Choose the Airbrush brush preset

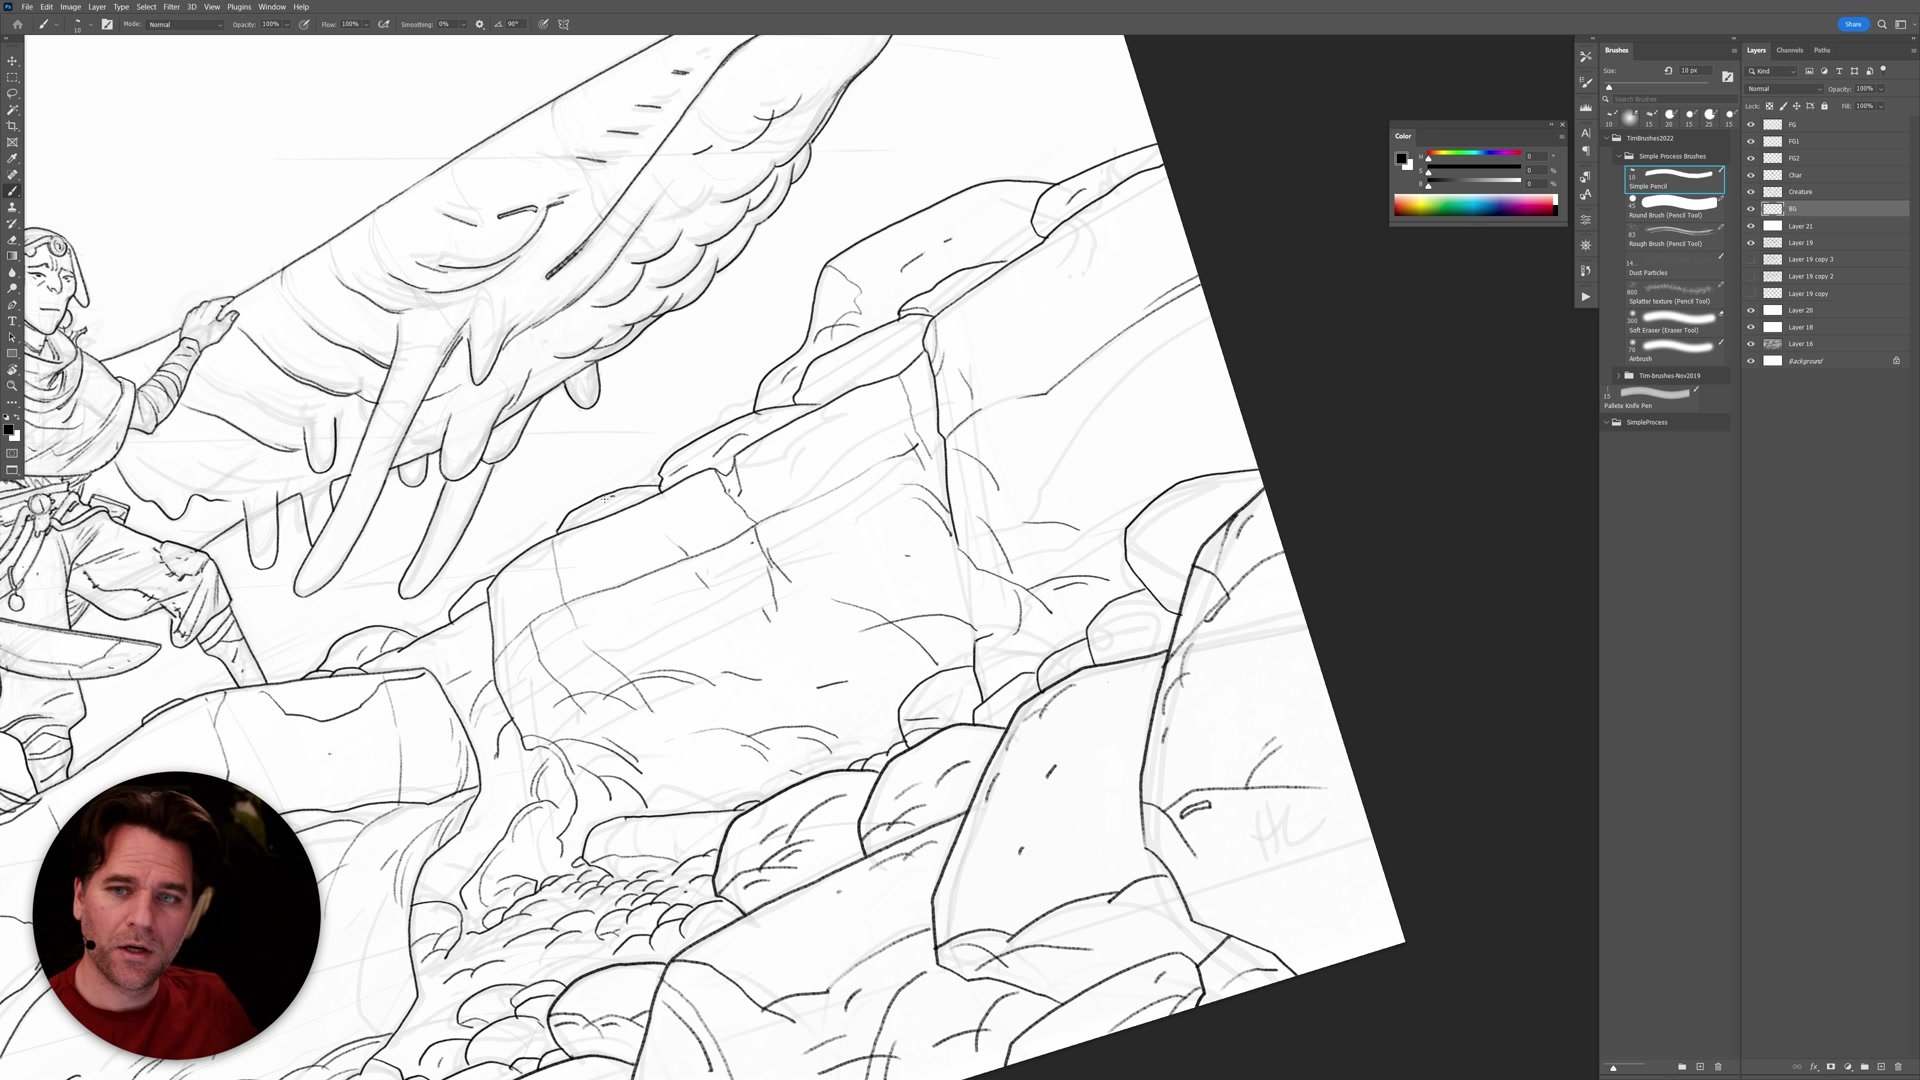point(1672,349)
